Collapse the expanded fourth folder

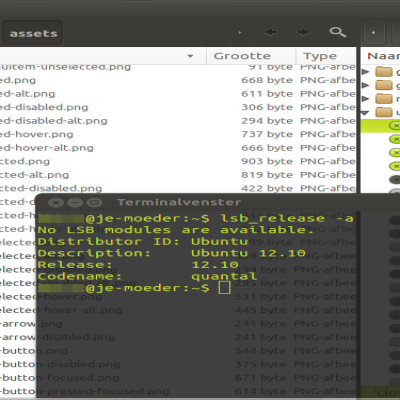[365, 113]
